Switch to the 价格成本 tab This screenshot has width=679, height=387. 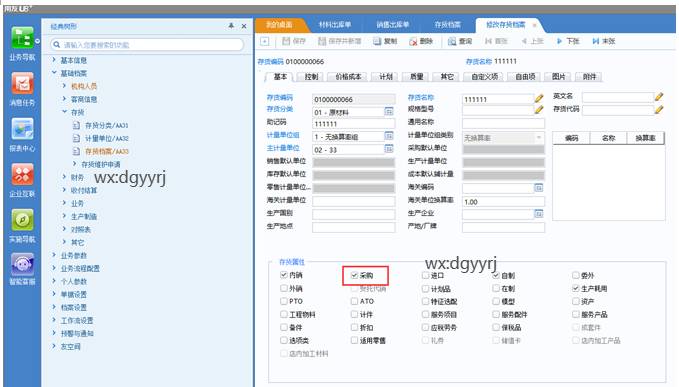pyautogui.click(x=348, y=77)
